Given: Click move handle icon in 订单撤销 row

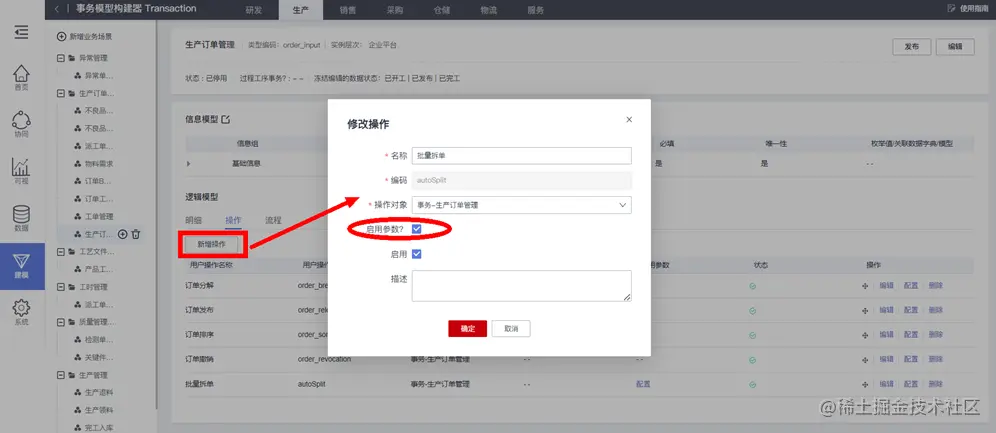Looking at the screenshot, I should (865, 359).
